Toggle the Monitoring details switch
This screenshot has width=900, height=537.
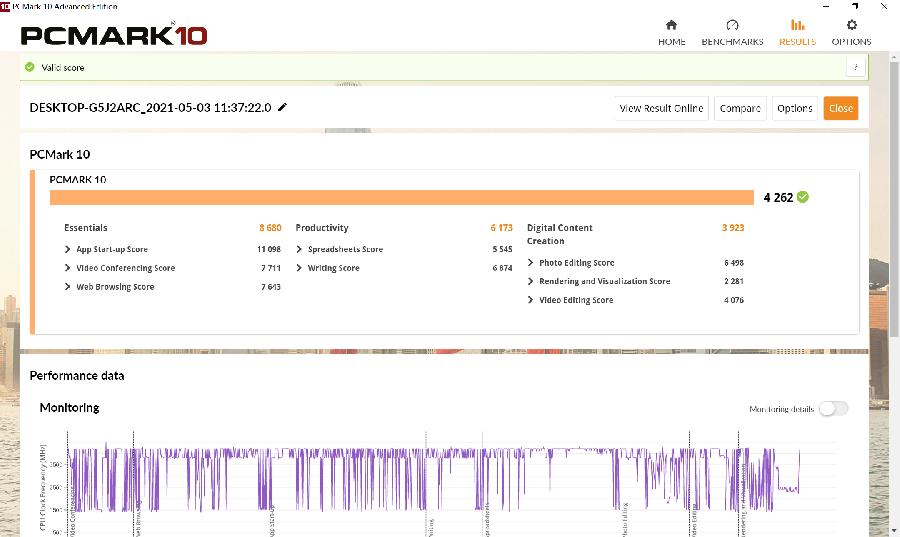tap(833, 408)
